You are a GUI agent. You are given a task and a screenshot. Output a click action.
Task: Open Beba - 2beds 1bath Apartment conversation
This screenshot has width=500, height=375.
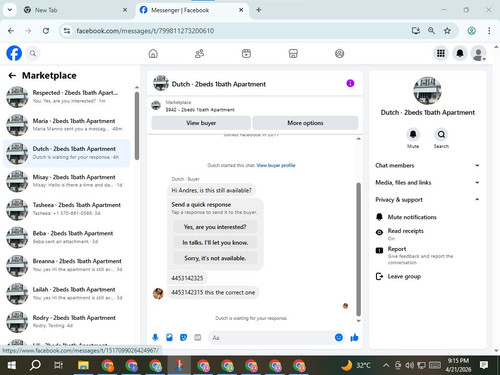pos(67,237)
